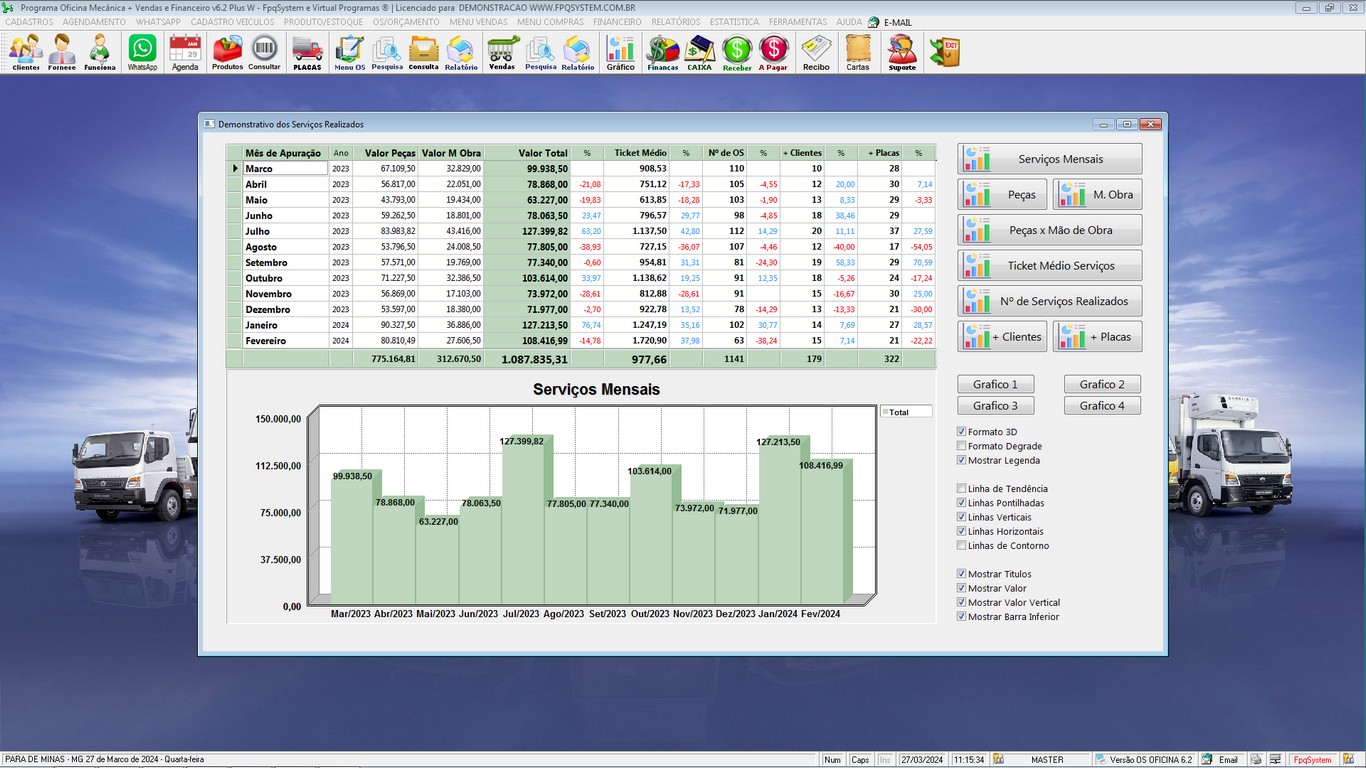The width and height of the screenshot is (1366, 768).
Task: Click the Mês de Apuração column header
Action: pos(285,153)
